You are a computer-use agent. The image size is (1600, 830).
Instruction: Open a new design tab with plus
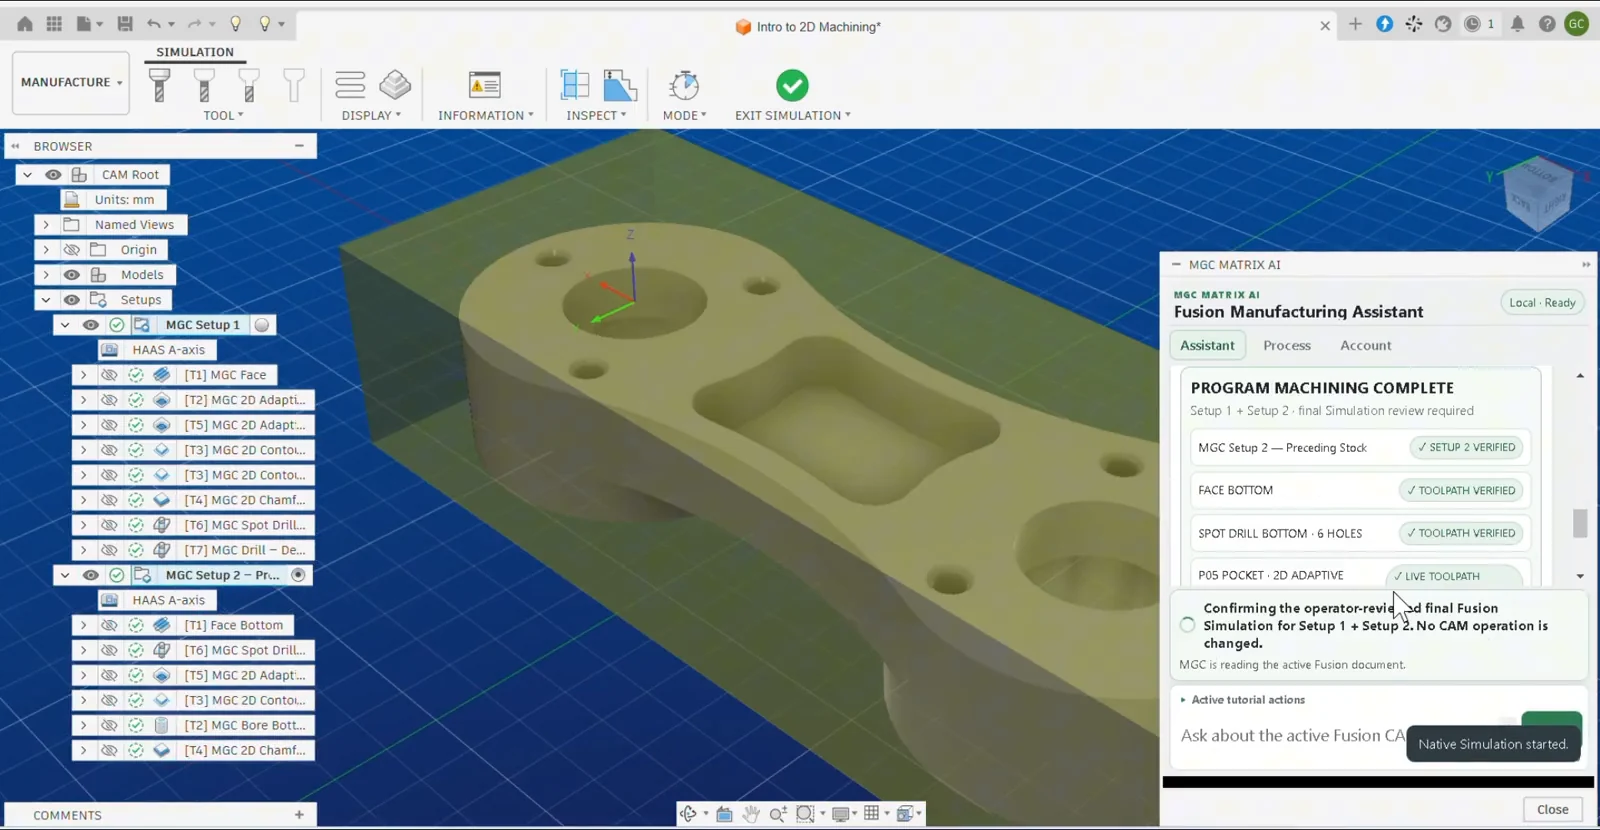click(1355, 24)
